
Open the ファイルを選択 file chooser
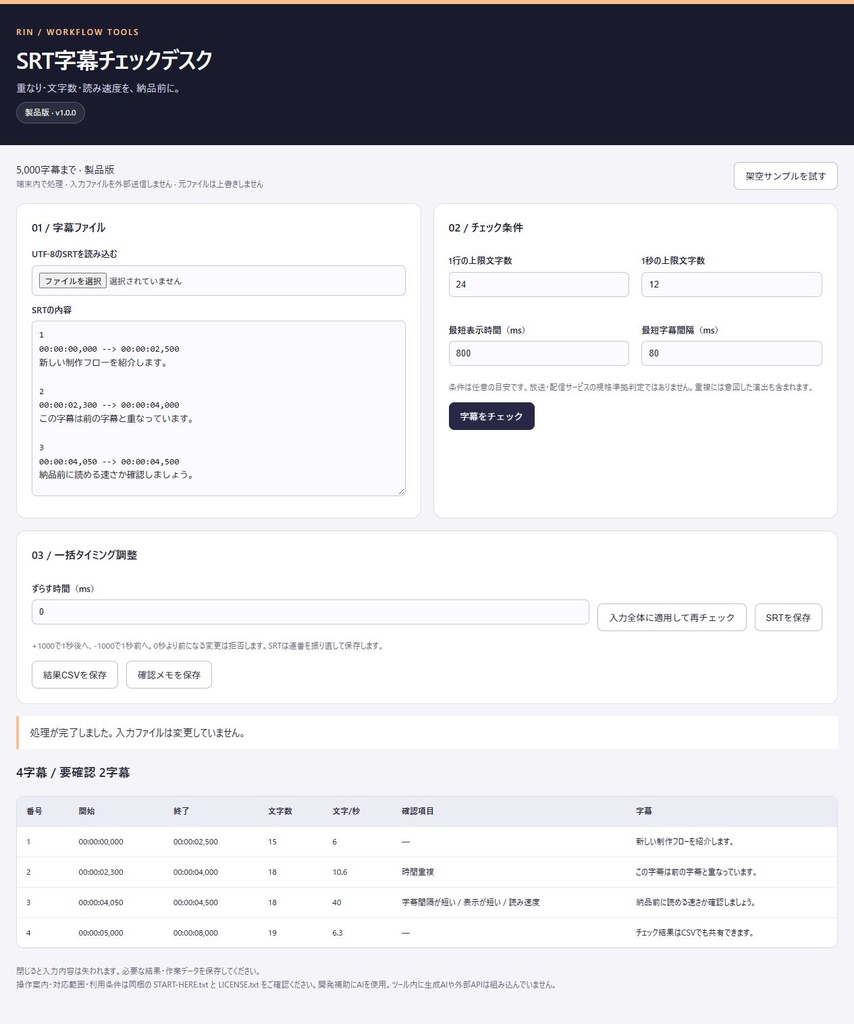click(x=72, y=281)
